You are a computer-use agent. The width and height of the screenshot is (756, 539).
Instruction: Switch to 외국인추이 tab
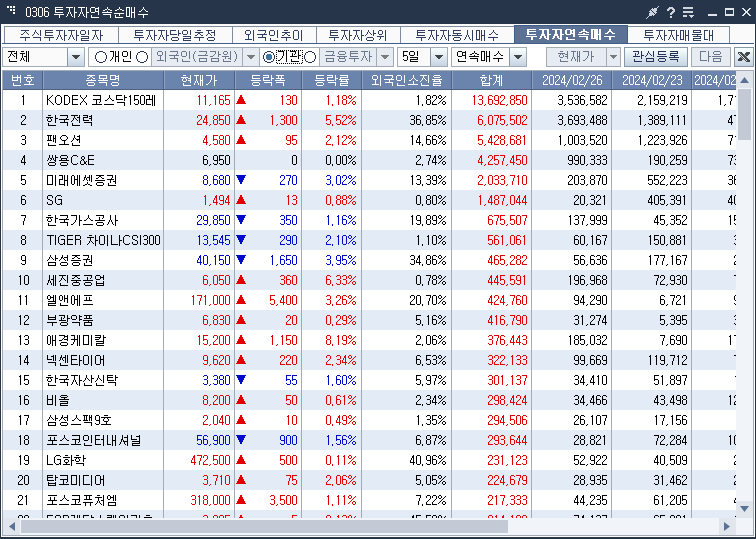pos(274,35)
